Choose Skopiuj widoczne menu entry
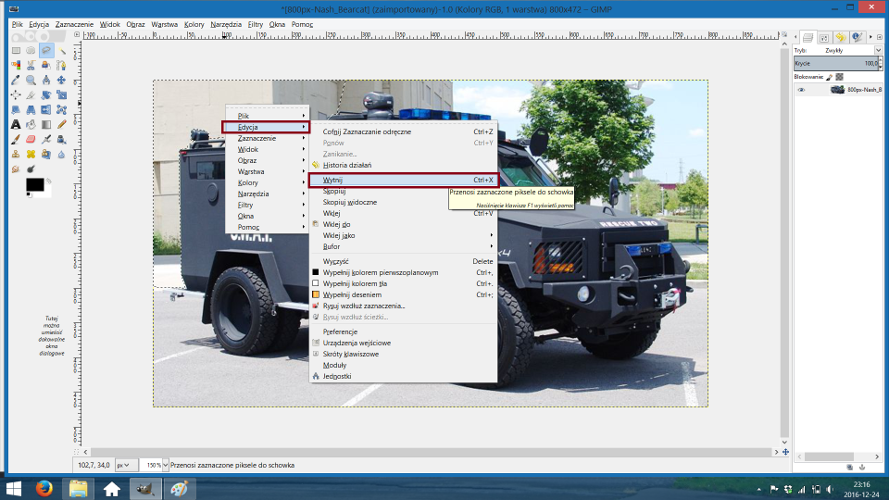 pos(403,202)
